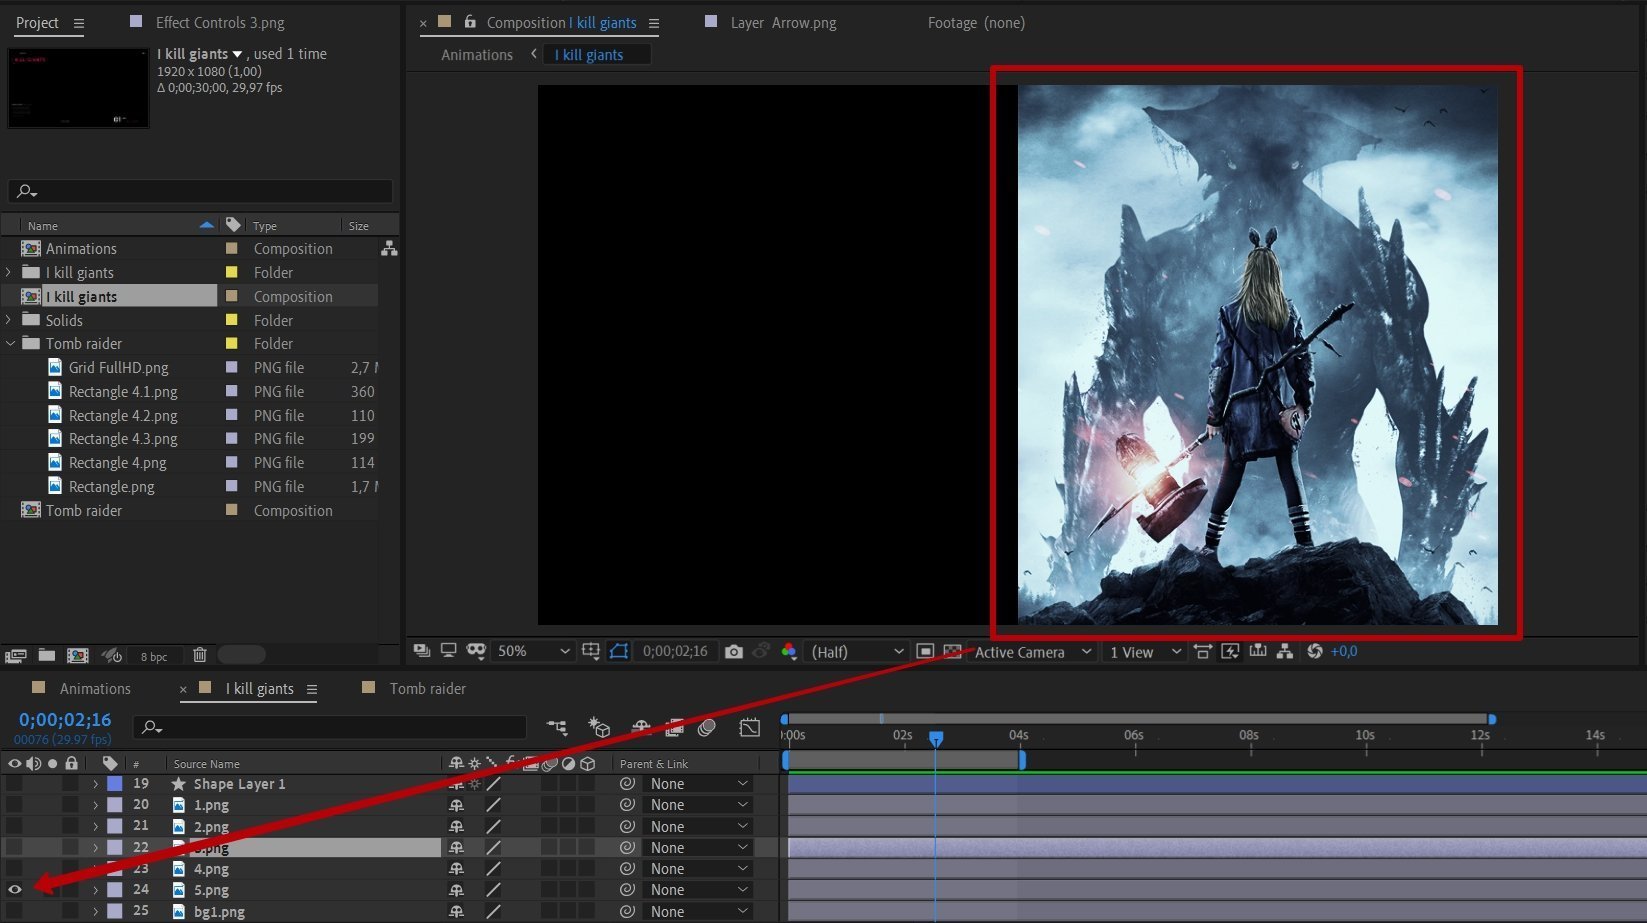Click label color swatch of layer 19
Viewport: 1647px width, 923px height.
pos(115,784)
